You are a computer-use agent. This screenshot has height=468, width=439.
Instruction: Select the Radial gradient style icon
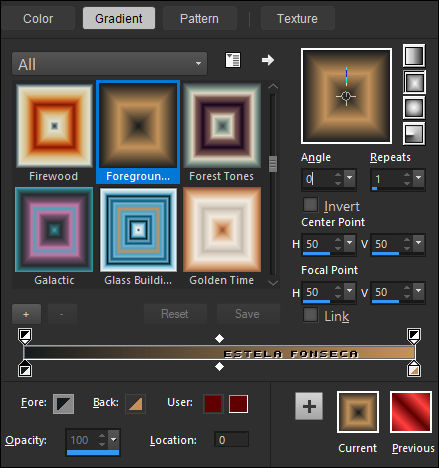click(x=414, y=134)
